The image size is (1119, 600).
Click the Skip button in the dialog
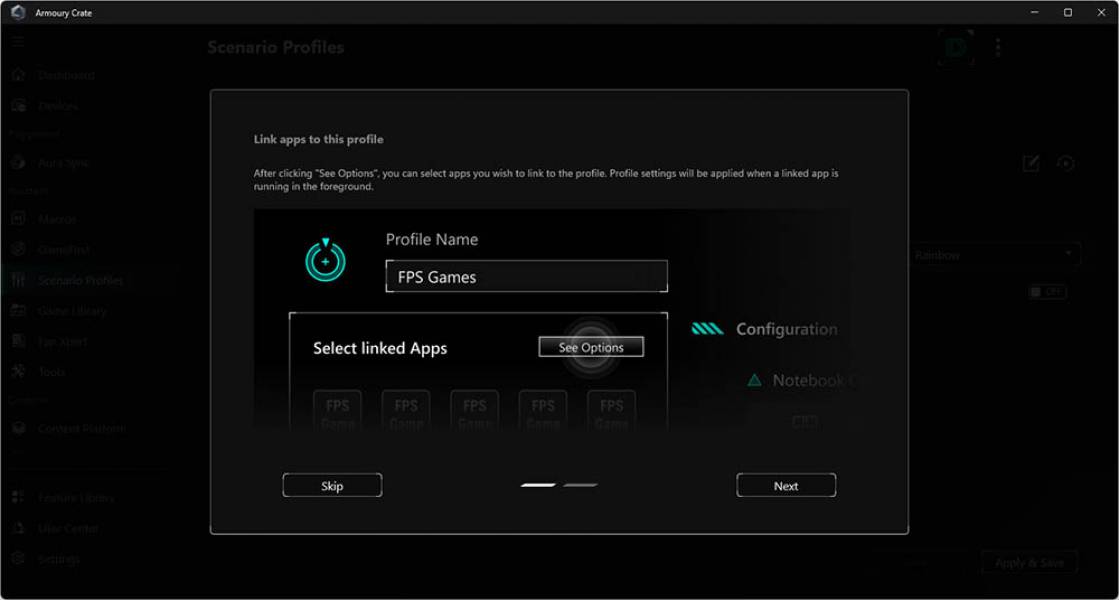pos(332,486)
